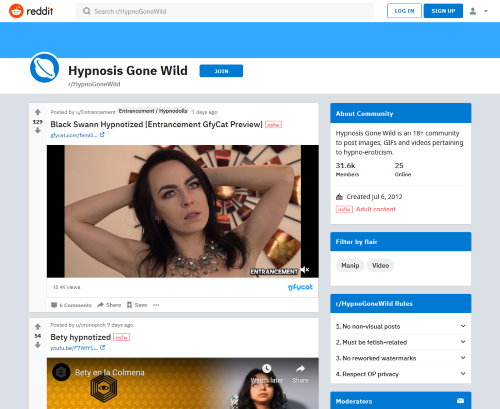Downvote the Black Swann Hypnotized post
Viewport: 500px width, 409px height.
pyautogui.click(x=38, y=131)
